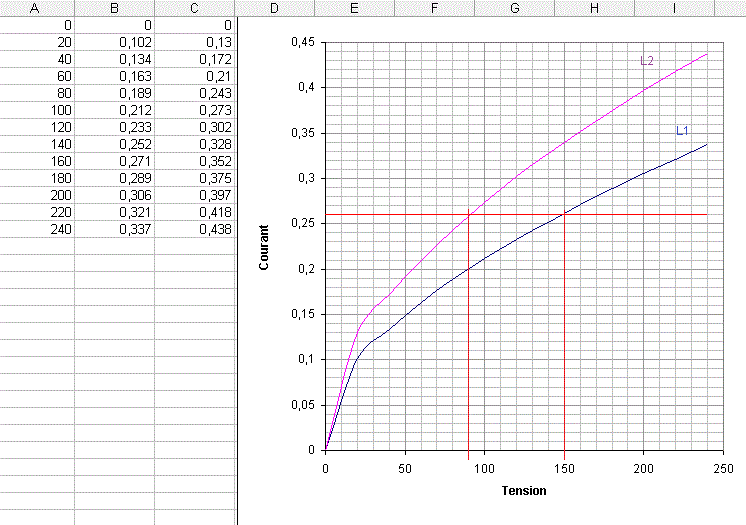Select cell with value 0,172
This screenshot has width=746, height=525.
195,59
